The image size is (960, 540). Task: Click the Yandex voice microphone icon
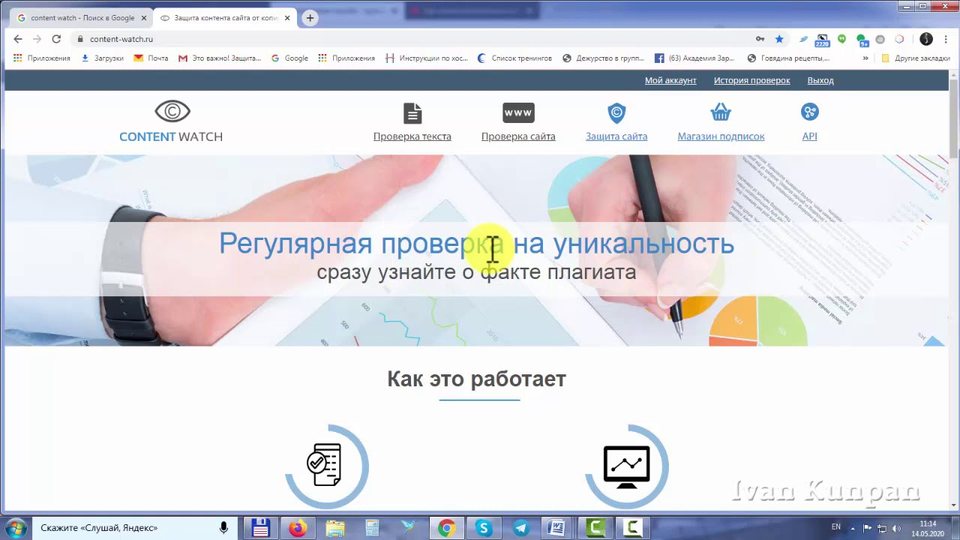(223, 527)
